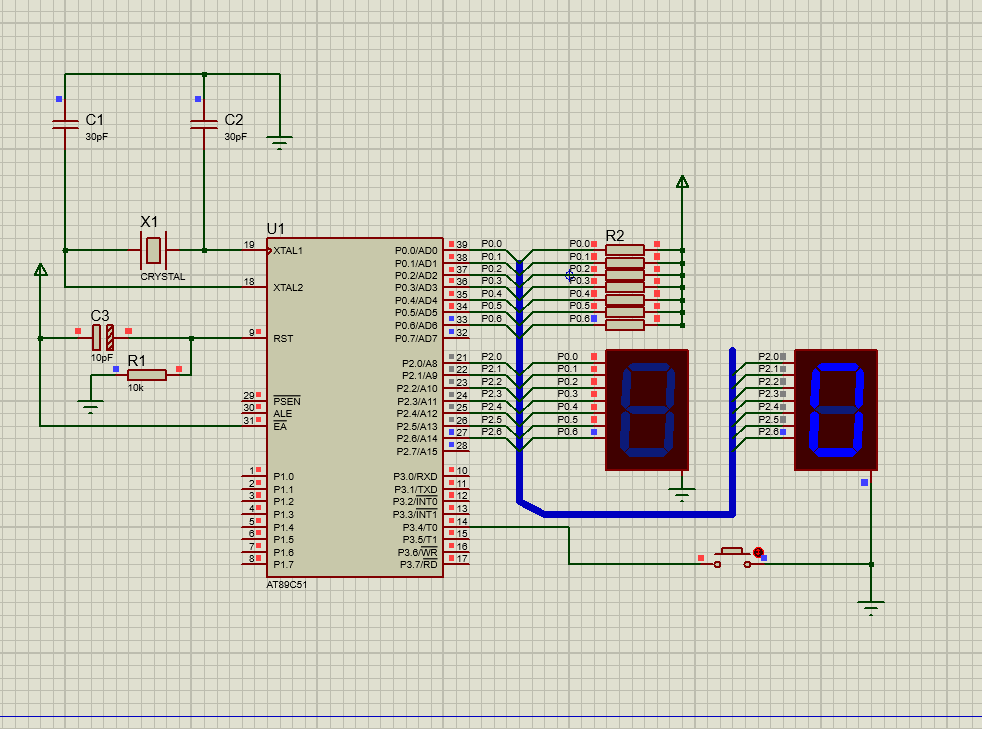The width and height of the screenshot is (982, 729).
Task: Click the 'P0.0/AD0' pin name
Action: click(x=416, y=251)
